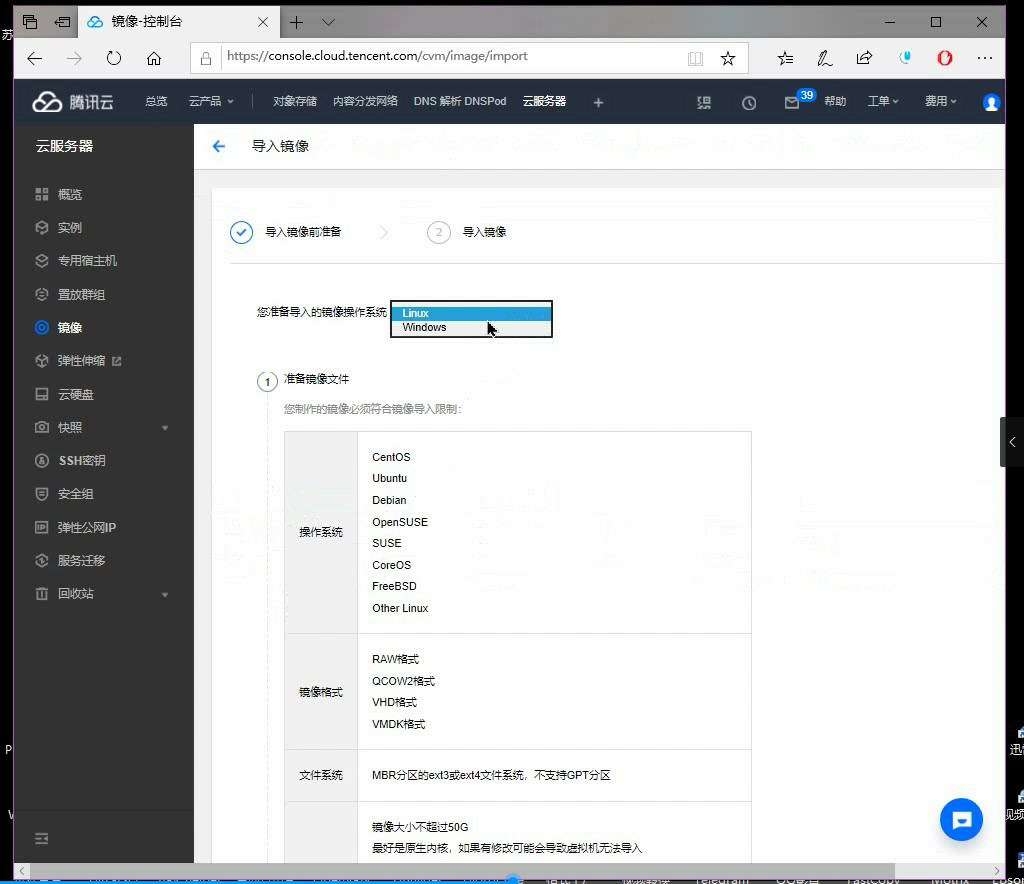1024x884 pixels.
Task: Click the Opera extension icon
Action: [x=944, y=59]
